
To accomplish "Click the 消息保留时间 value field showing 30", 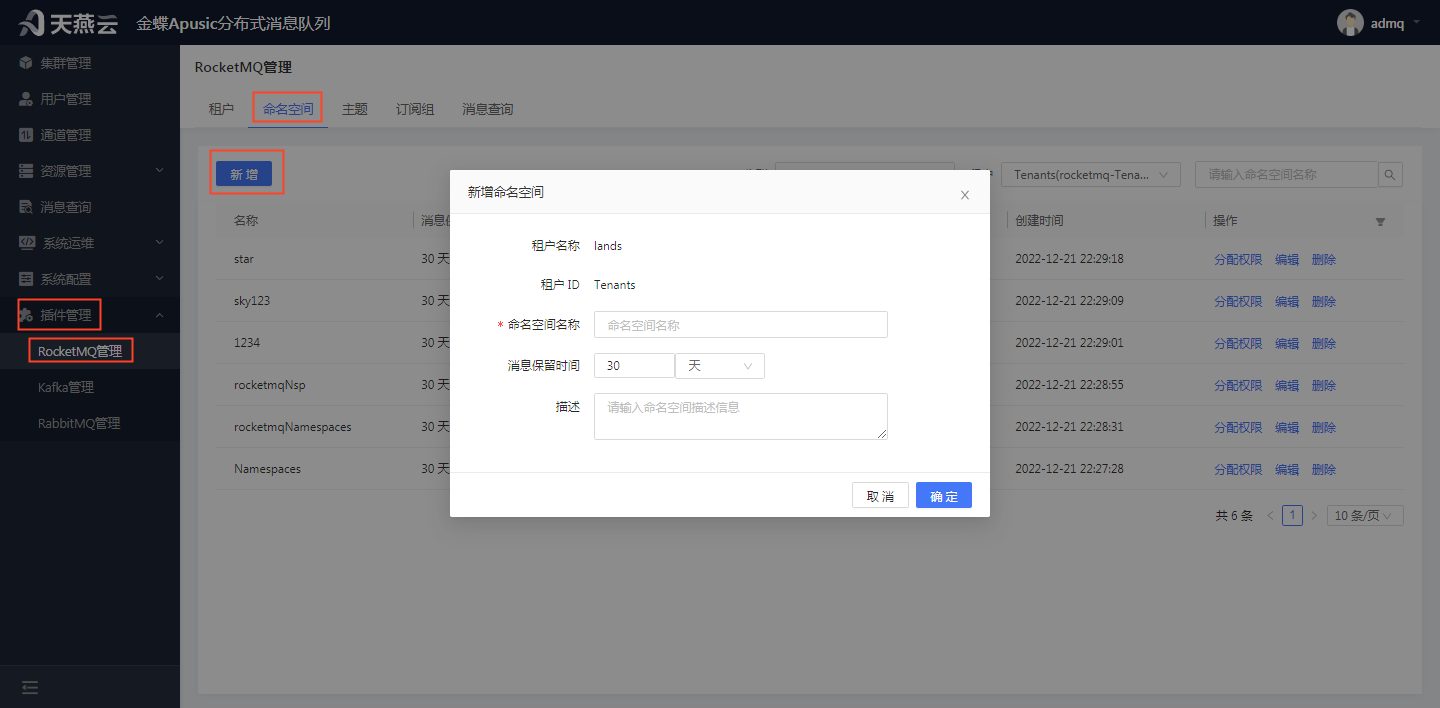I will (x=634, y=366).
